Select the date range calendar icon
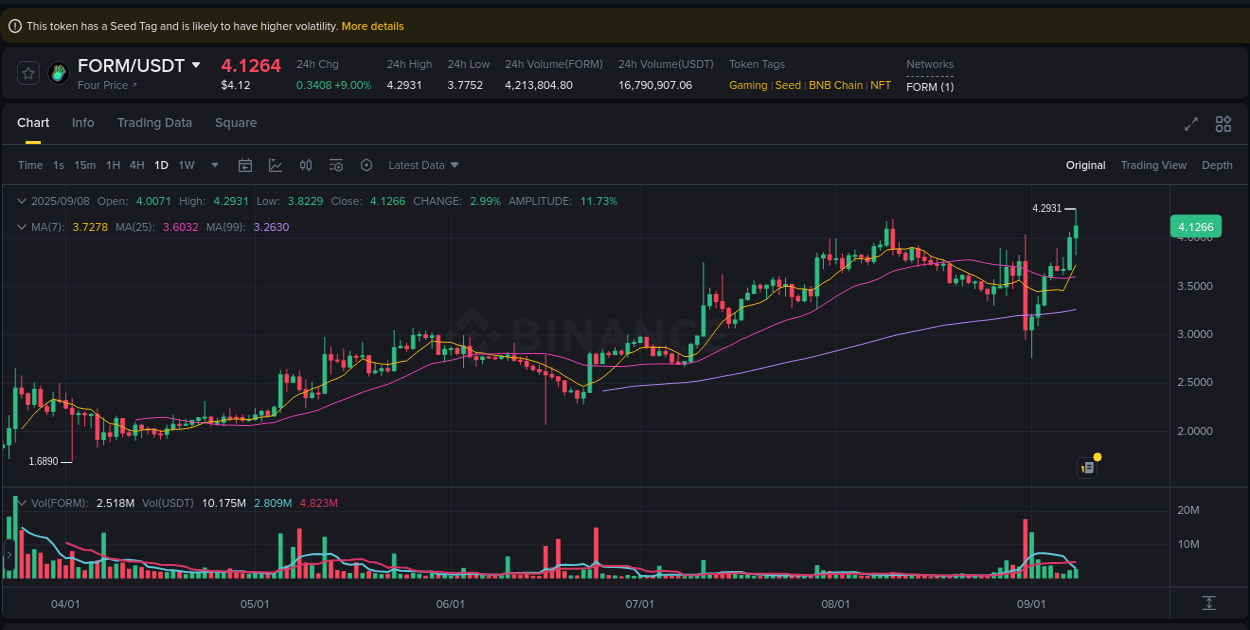1250x630 pixels. pos(245,164)
